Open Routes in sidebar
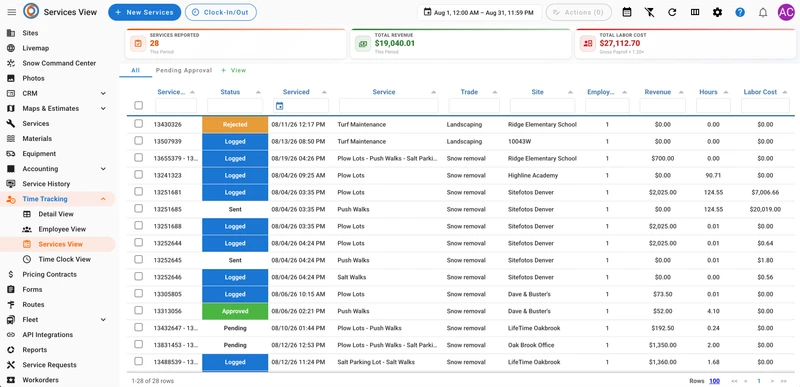The image size is (800, 387). (33, 304)
